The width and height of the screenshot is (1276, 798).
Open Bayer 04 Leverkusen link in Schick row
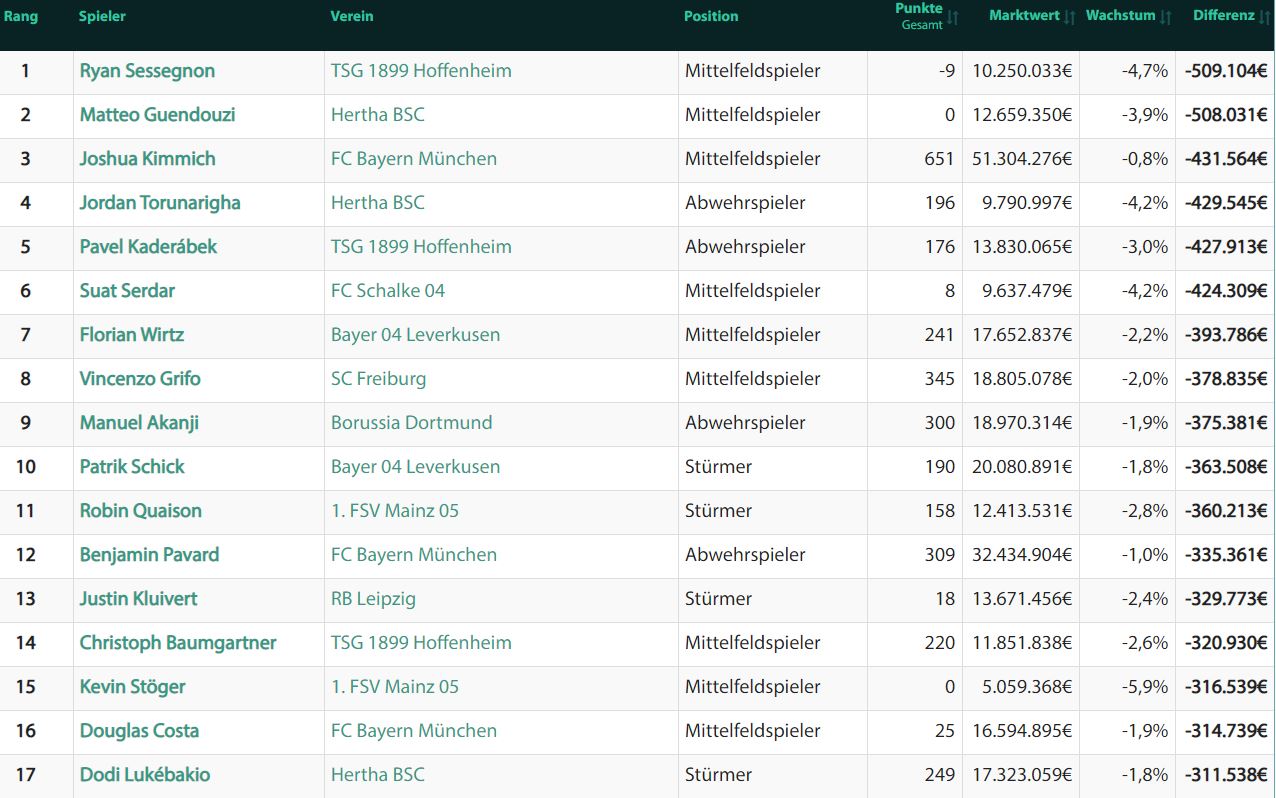(415, 467)
